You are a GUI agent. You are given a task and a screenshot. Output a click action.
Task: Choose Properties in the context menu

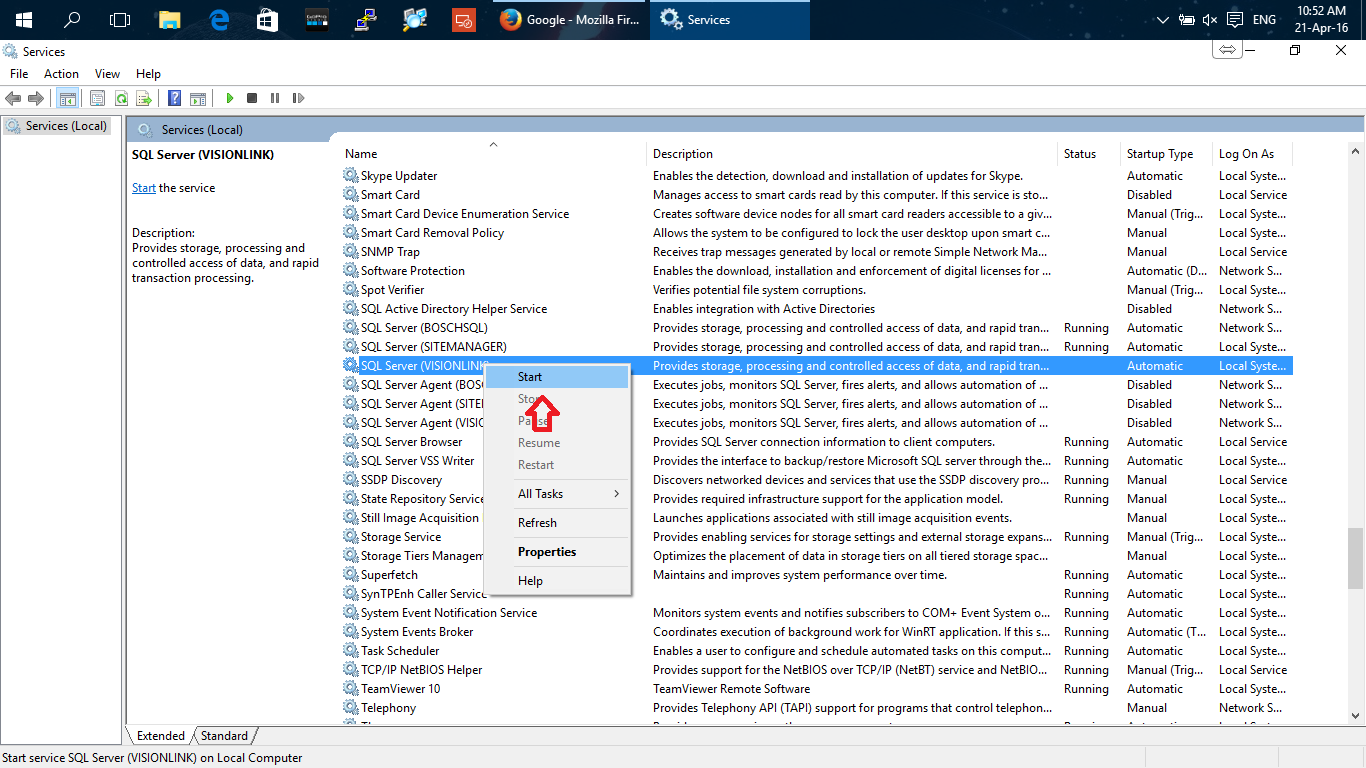pyautogui.click(x=557, y=552)
